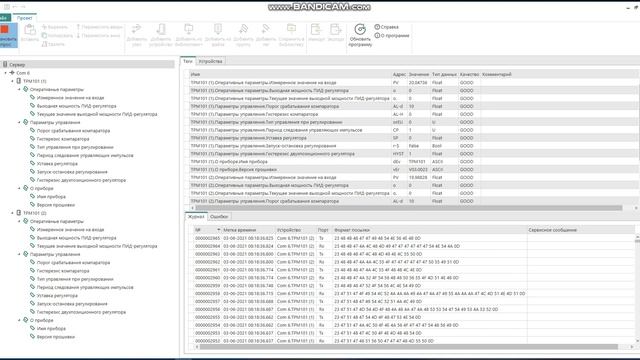Viewport: 640px width, 360px height.
Task: Click the Качество column header
Action: (x=469, y=74)
